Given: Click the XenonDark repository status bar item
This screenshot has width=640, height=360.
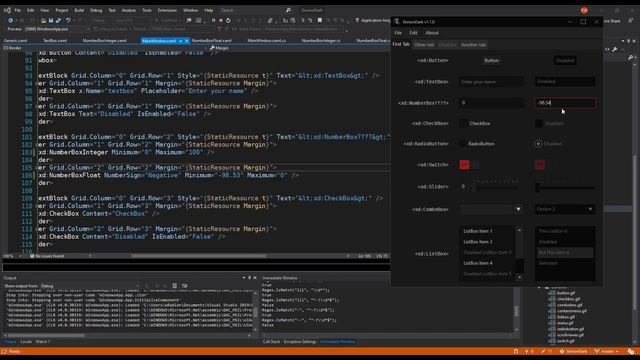Looking at the screenshot, I should [x=573, y=351].
